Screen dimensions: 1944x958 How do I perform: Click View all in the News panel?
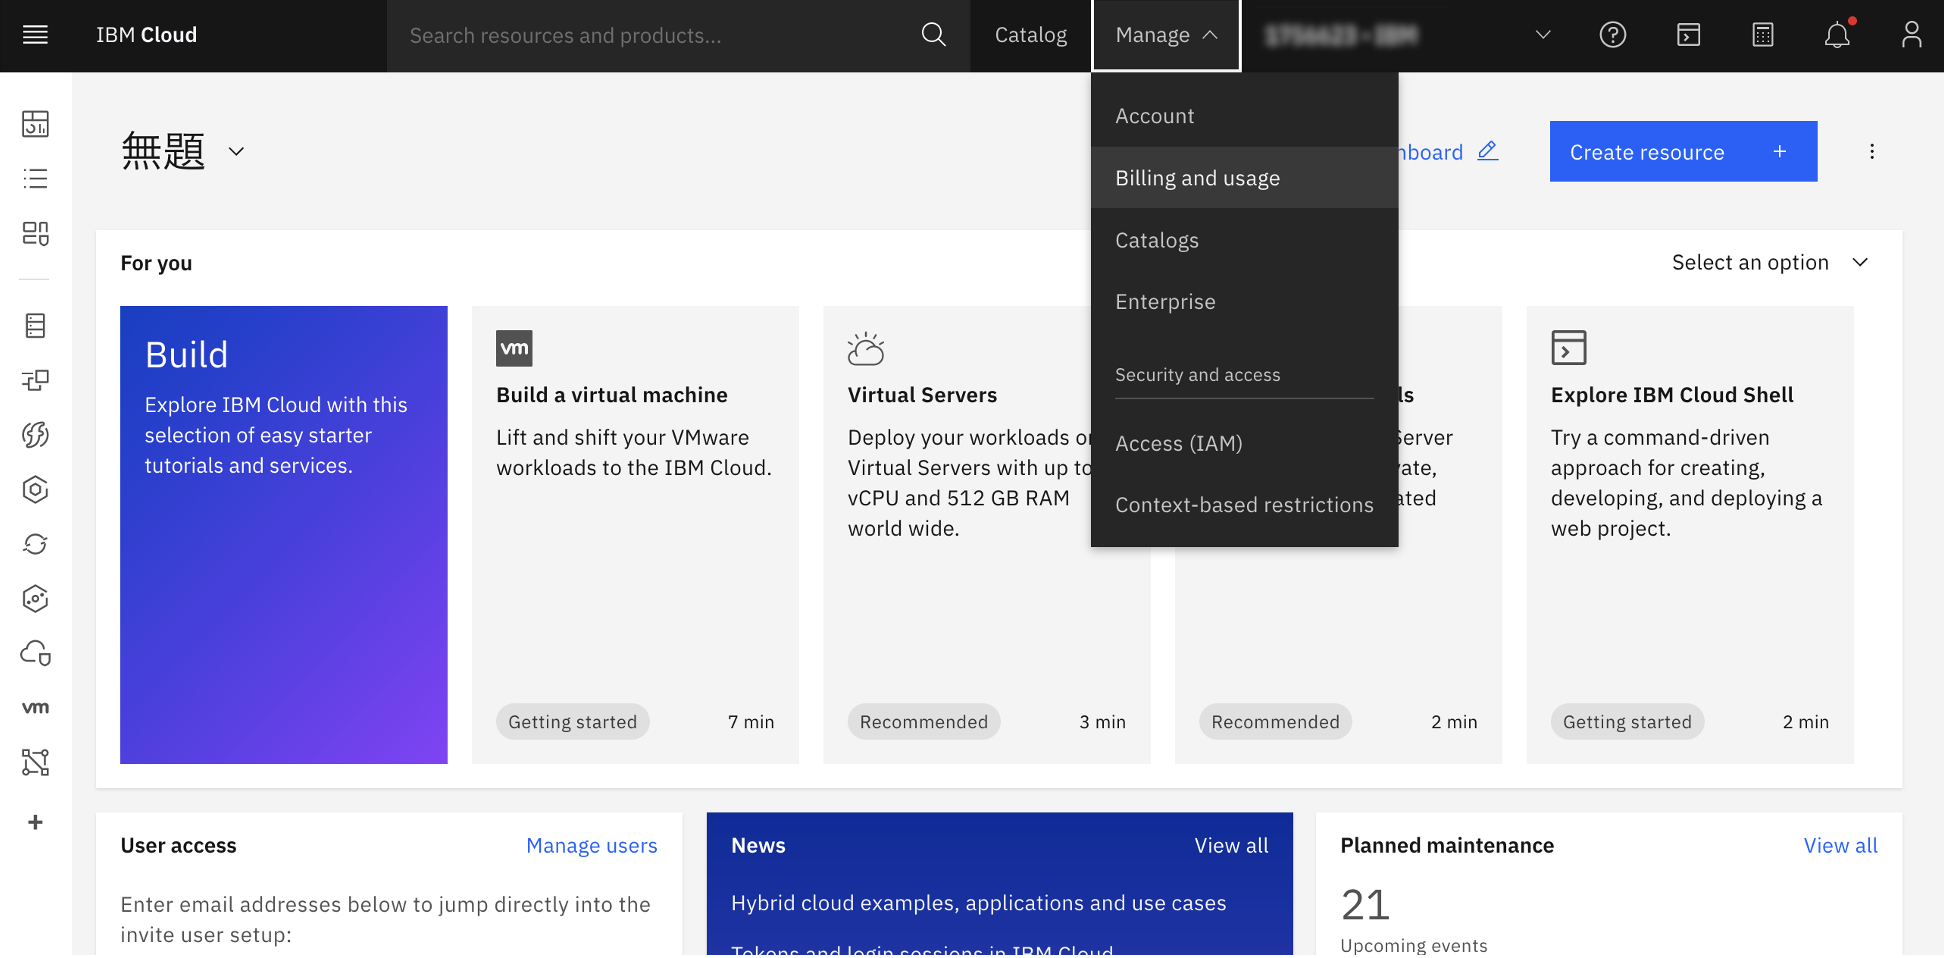[1231, 846]
